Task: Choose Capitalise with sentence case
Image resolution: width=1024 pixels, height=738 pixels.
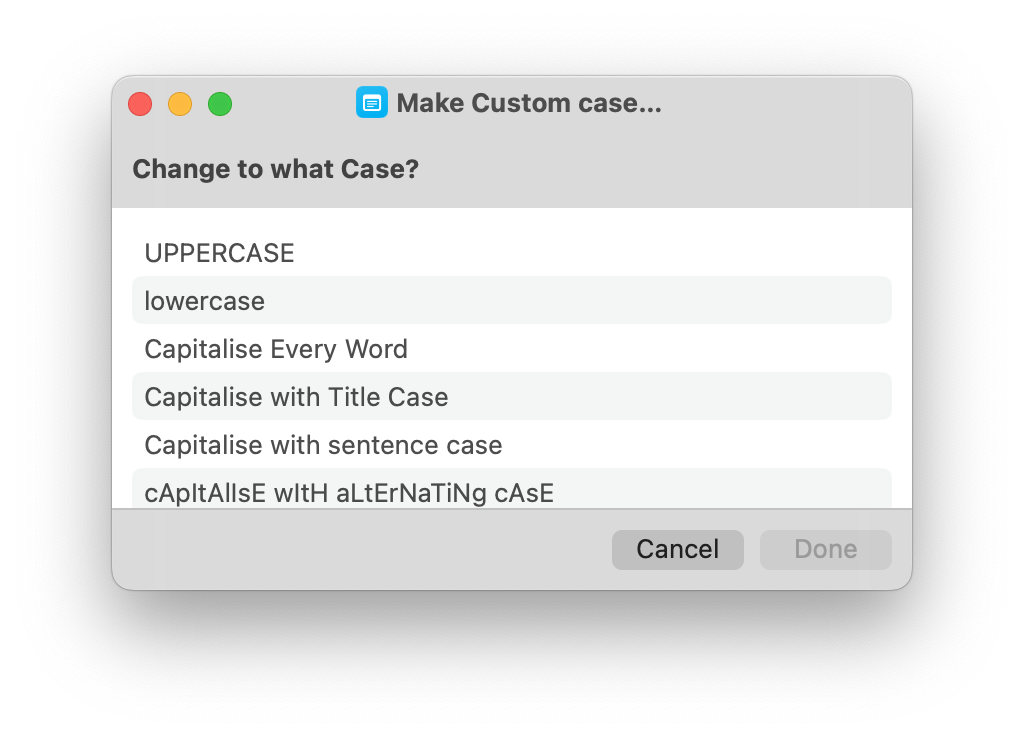Action: point(323,445)
